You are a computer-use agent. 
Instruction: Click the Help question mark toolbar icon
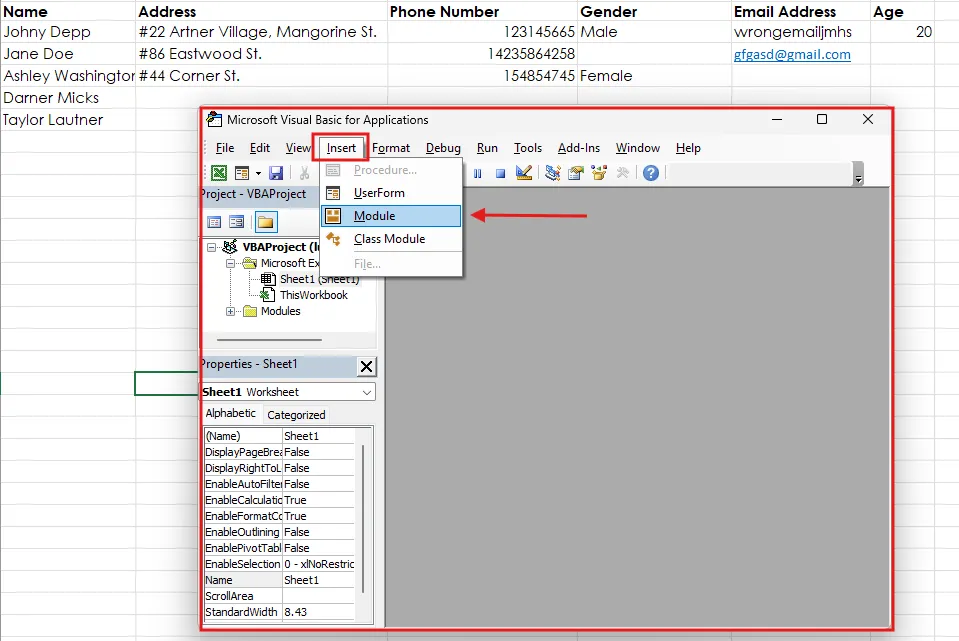point(650,172)
